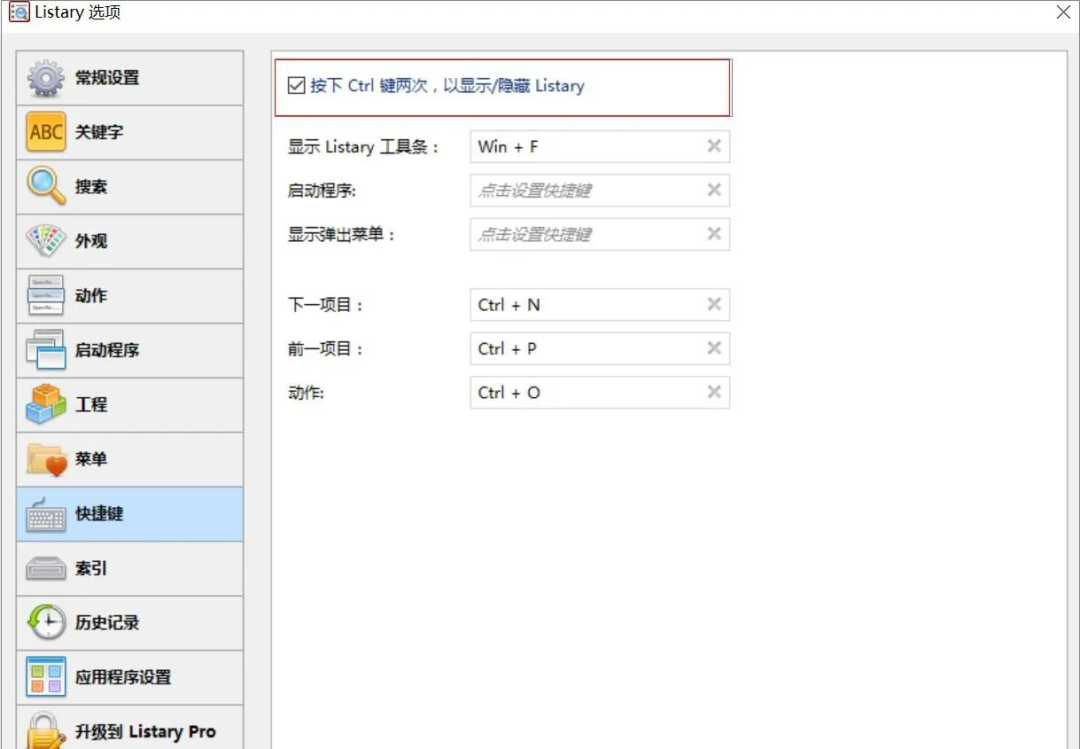Click 点击设置快捷键 field for 启动程序

(x=590, y=190)
